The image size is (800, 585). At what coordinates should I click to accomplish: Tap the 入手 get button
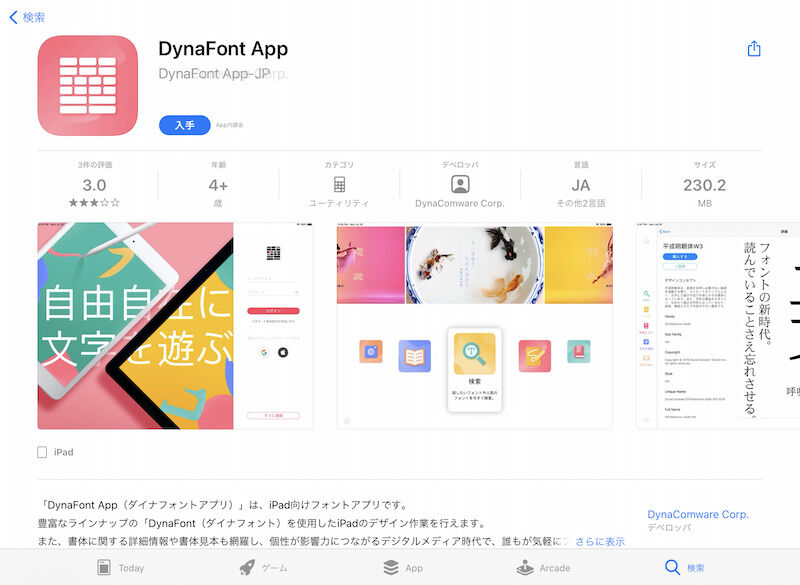[185, 125]
